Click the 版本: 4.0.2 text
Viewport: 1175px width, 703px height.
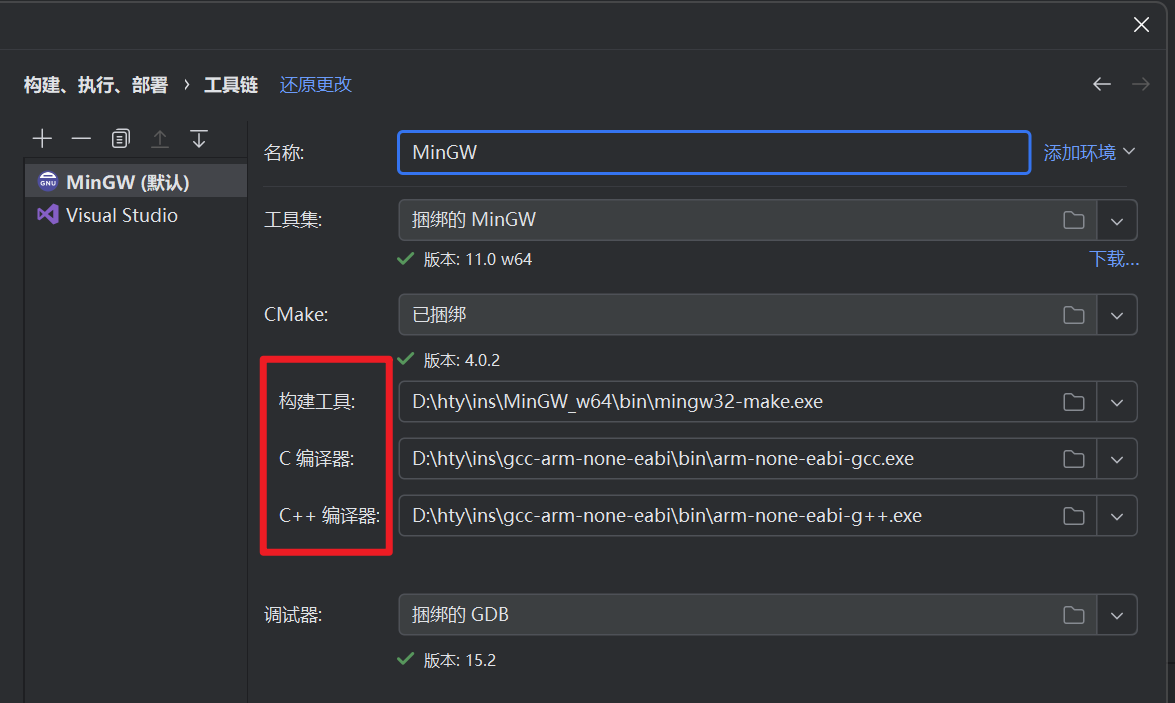click(x=462, y=360)
